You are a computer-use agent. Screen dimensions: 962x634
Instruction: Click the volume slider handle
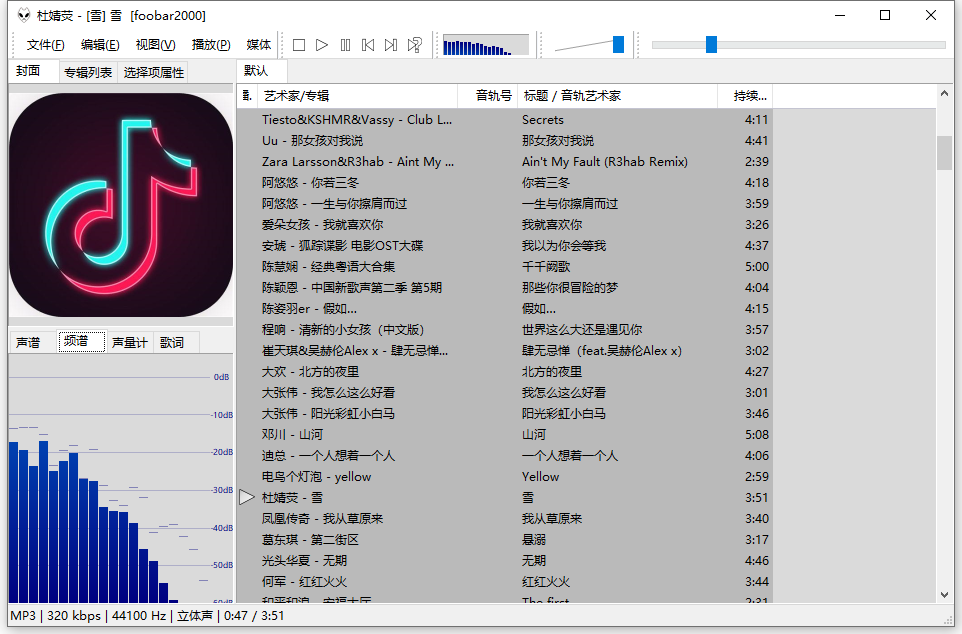618,44
